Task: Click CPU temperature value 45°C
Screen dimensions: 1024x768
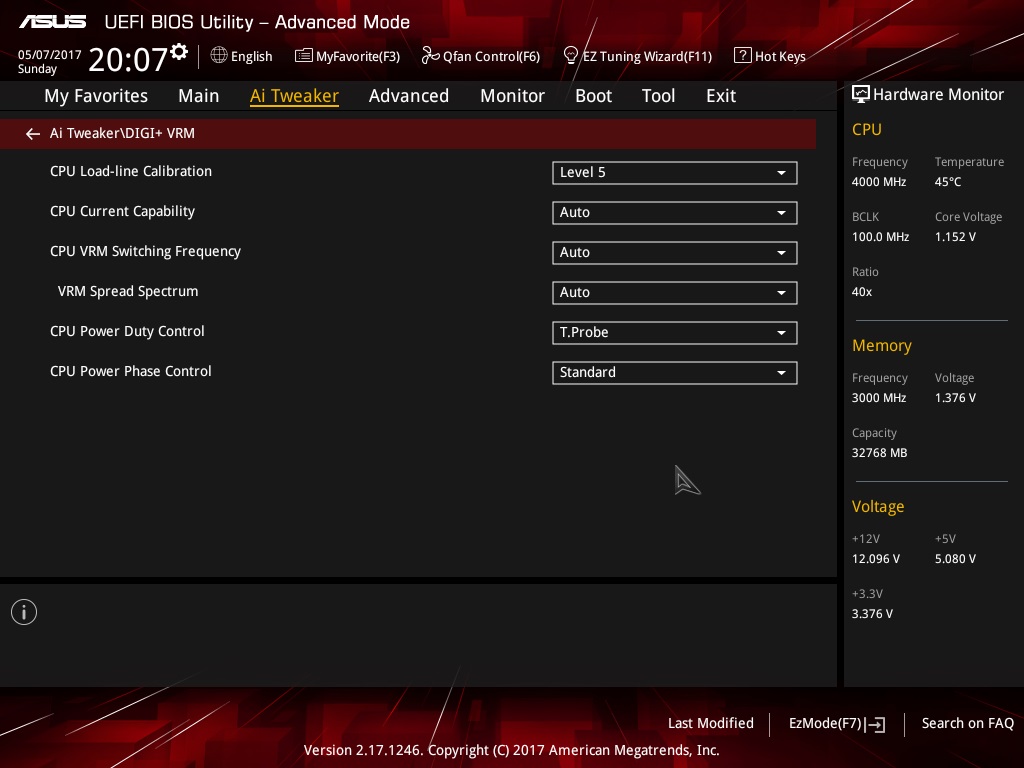Action: click(948, 182)
